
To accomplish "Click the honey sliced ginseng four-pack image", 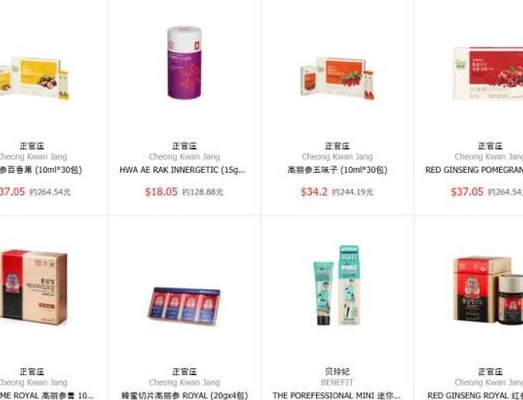I will pyautogui.click(x=184, y=306).
